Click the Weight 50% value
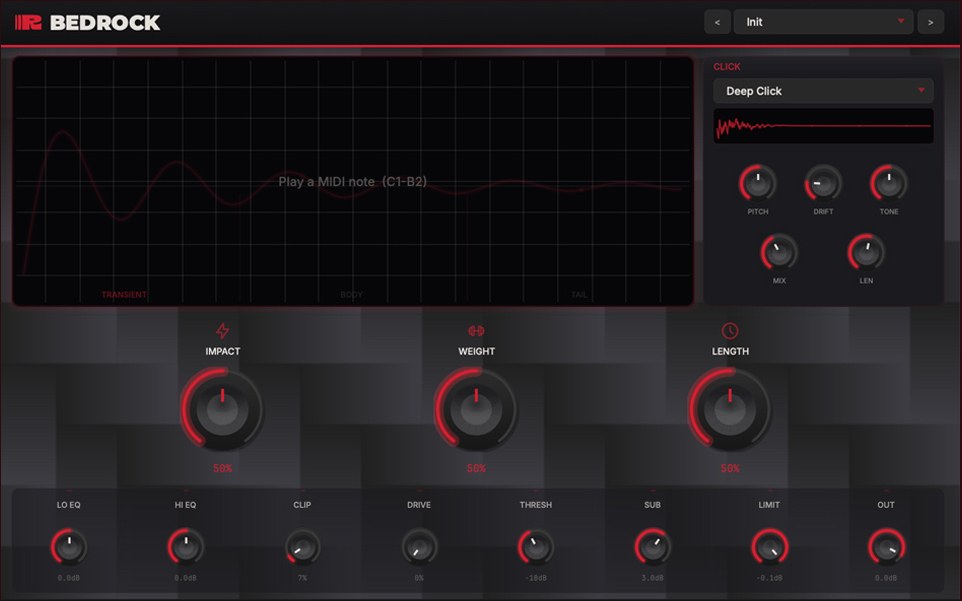962x601 pixels. pyautogui.click(x=476, y=469)
